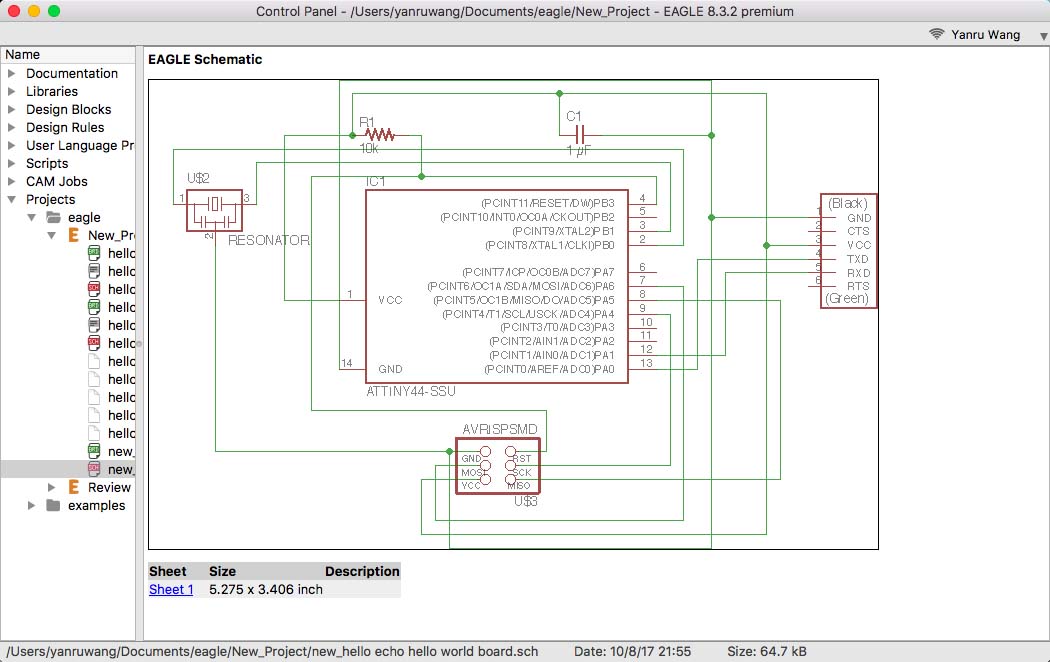Expand the Design Rules node

click(x=11, y=128)
